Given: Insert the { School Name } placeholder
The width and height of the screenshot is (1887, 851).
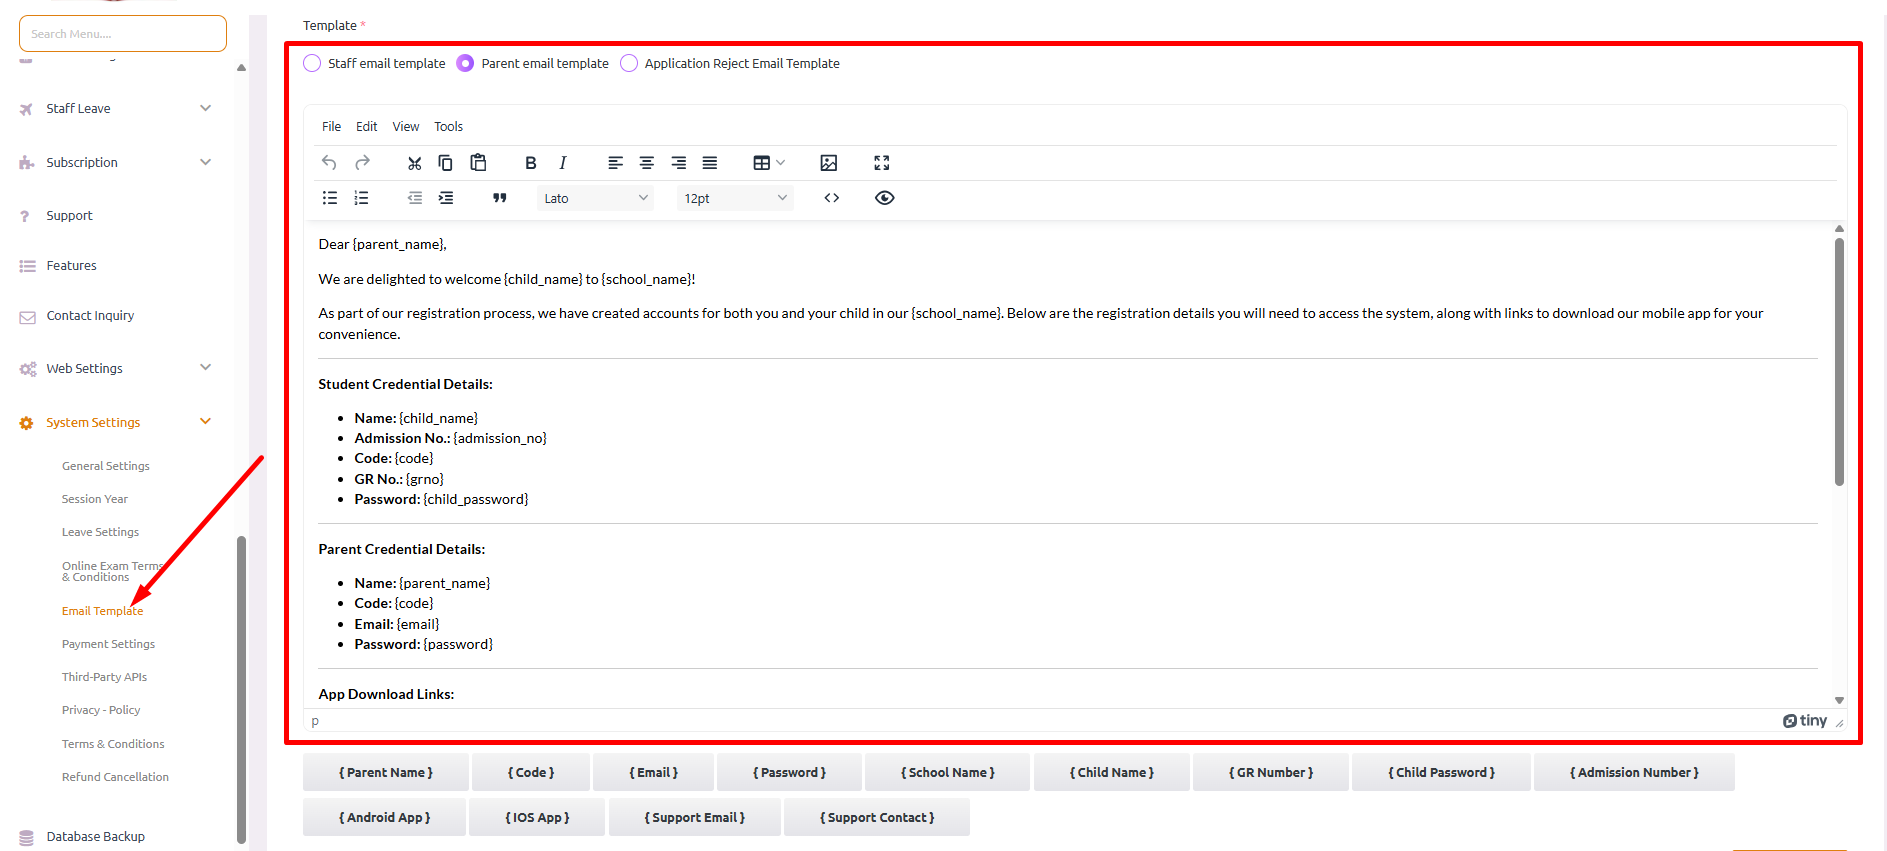Looking at the screenshot, I should click(947, 773).
